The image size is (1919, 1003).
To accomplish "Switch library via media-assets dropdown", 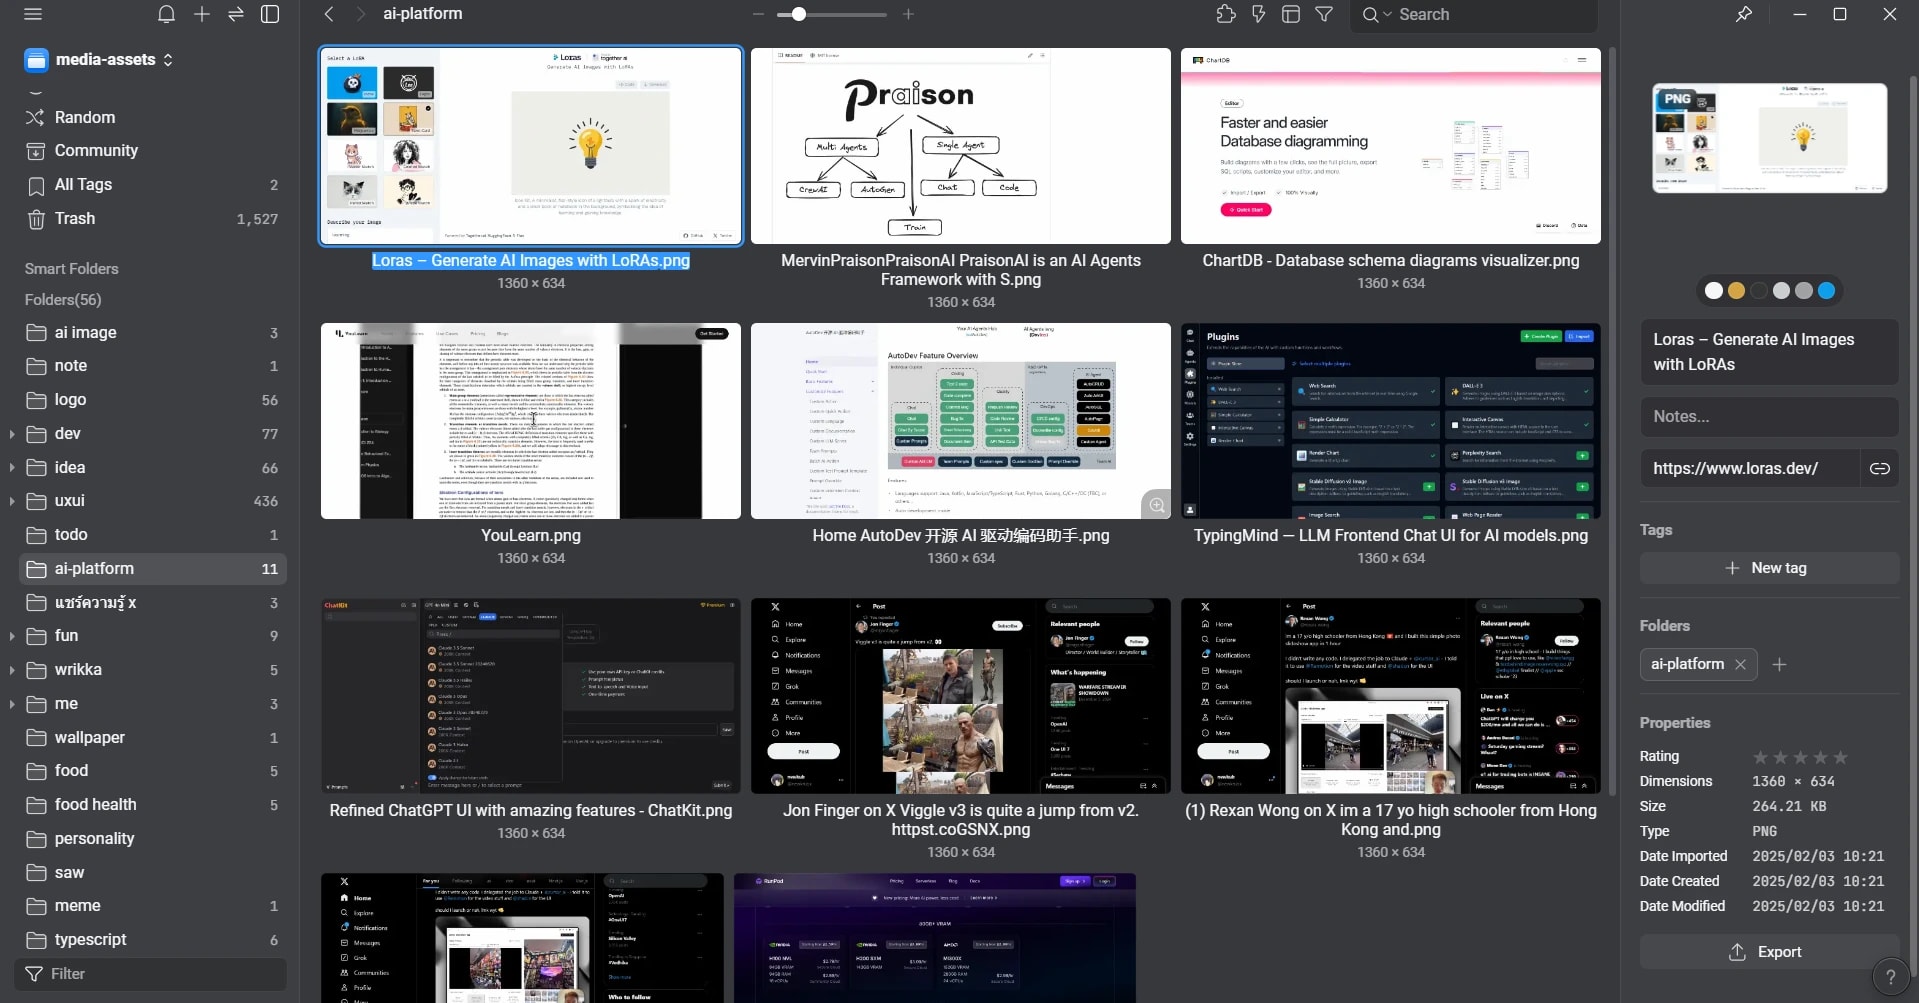I will tap(99, 60).
